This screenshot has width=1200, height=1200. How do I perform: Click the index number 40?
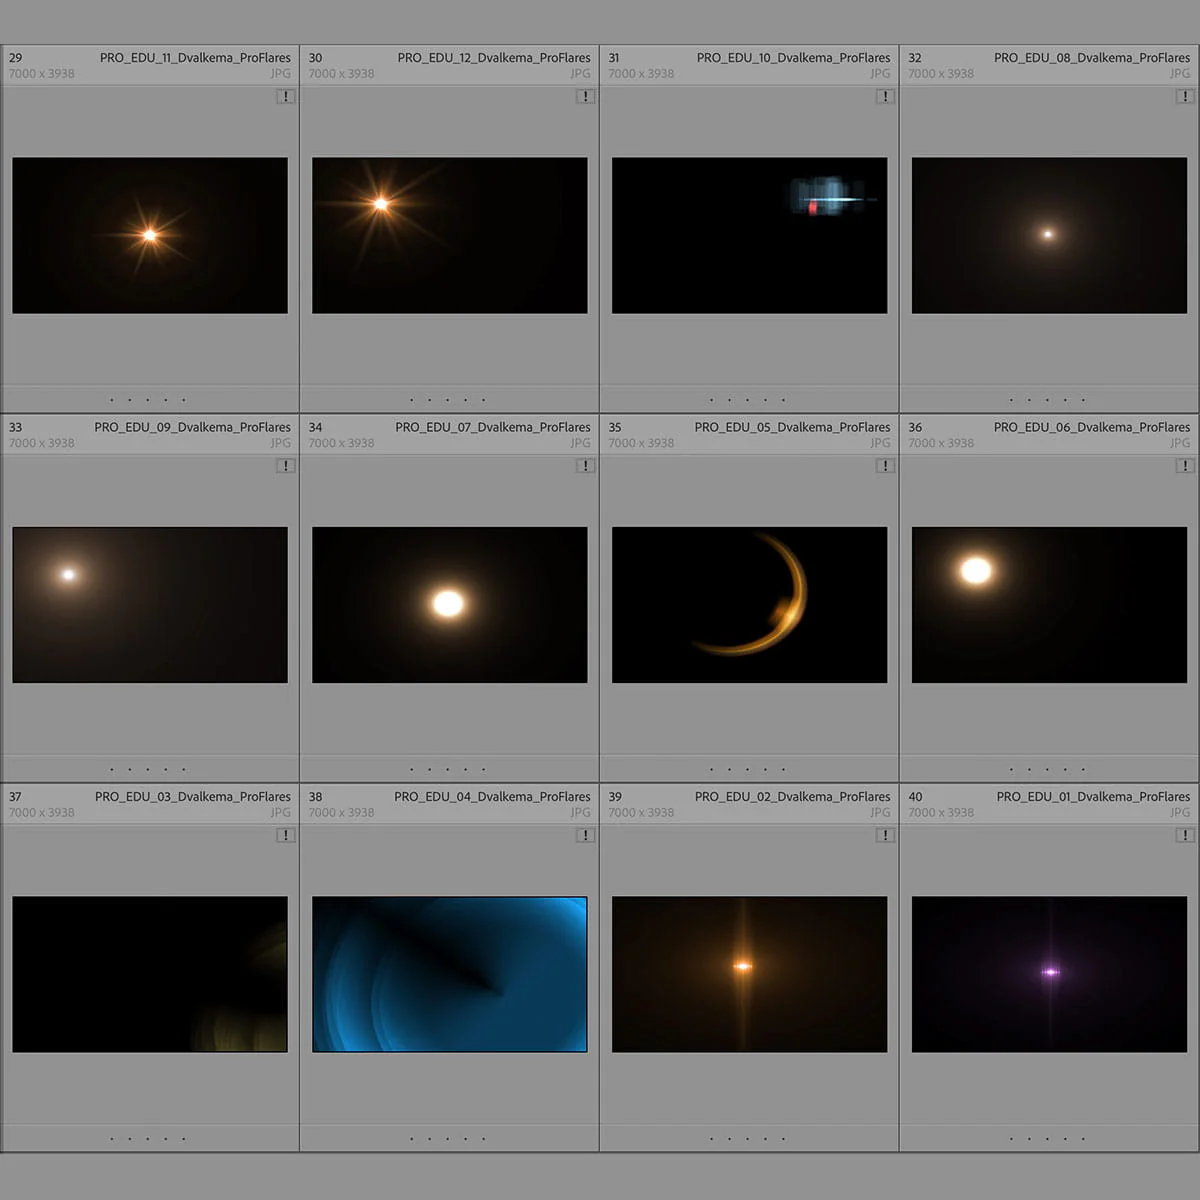[x=915, y=797]
